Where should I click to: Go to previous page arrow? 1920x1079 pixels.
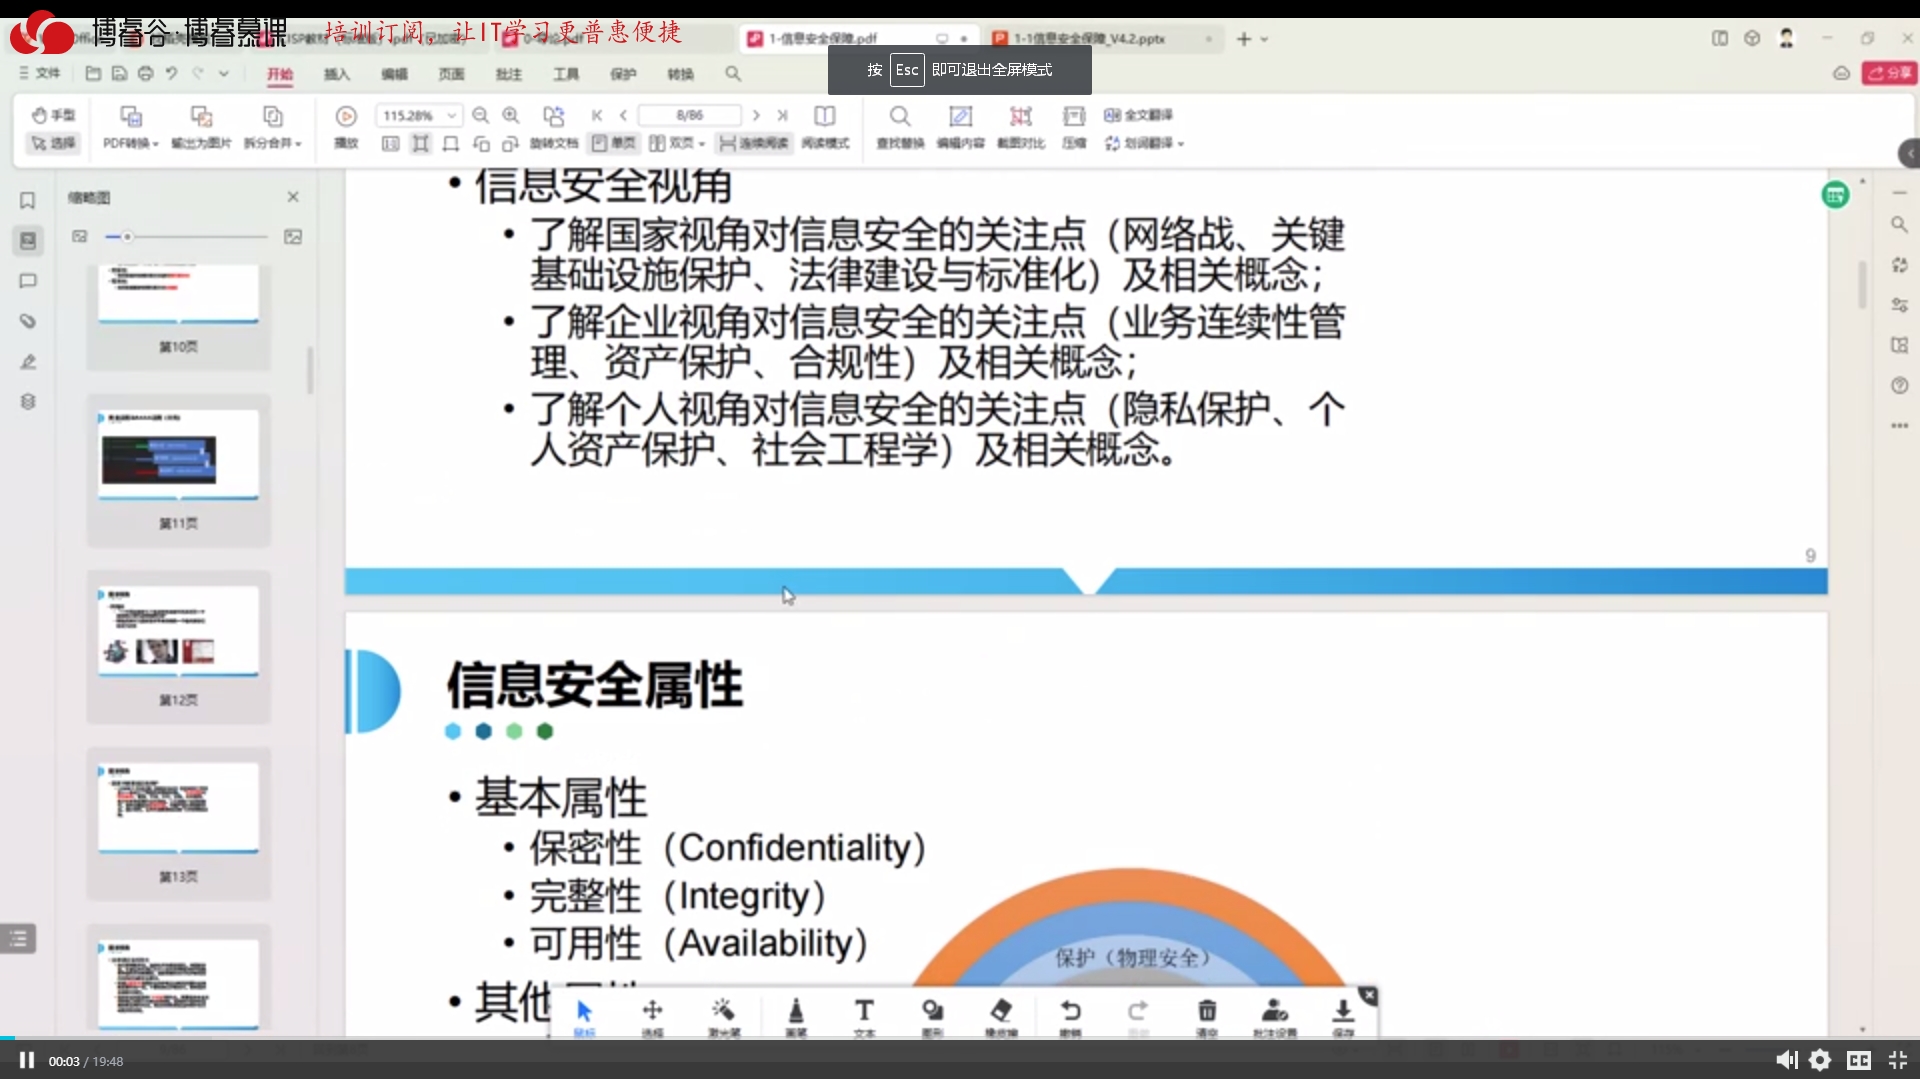[x=623, y=115]
